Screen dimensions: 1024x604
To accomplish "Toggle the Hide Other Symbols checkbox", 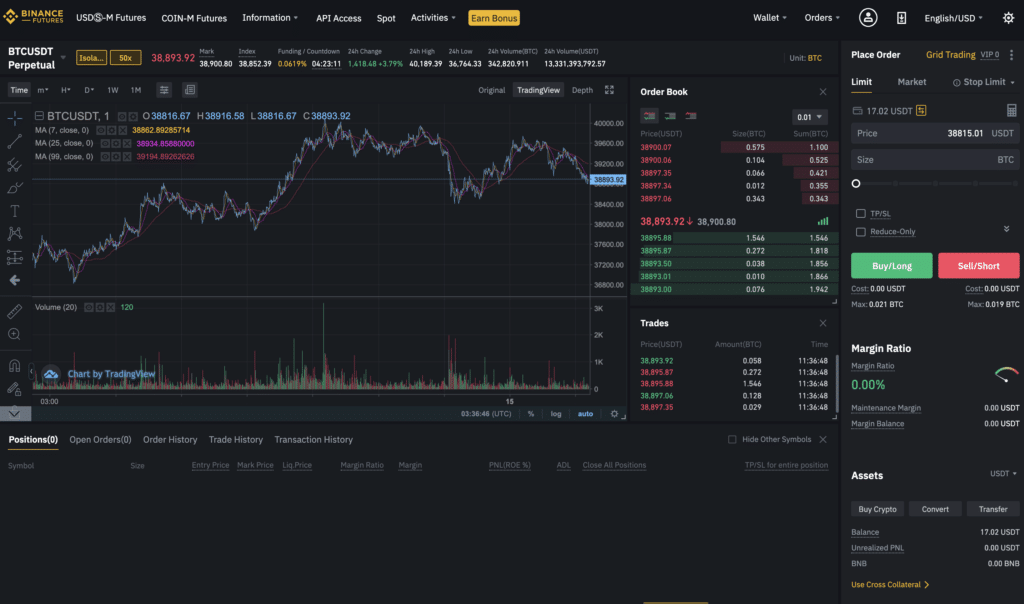I will [733, 438].
